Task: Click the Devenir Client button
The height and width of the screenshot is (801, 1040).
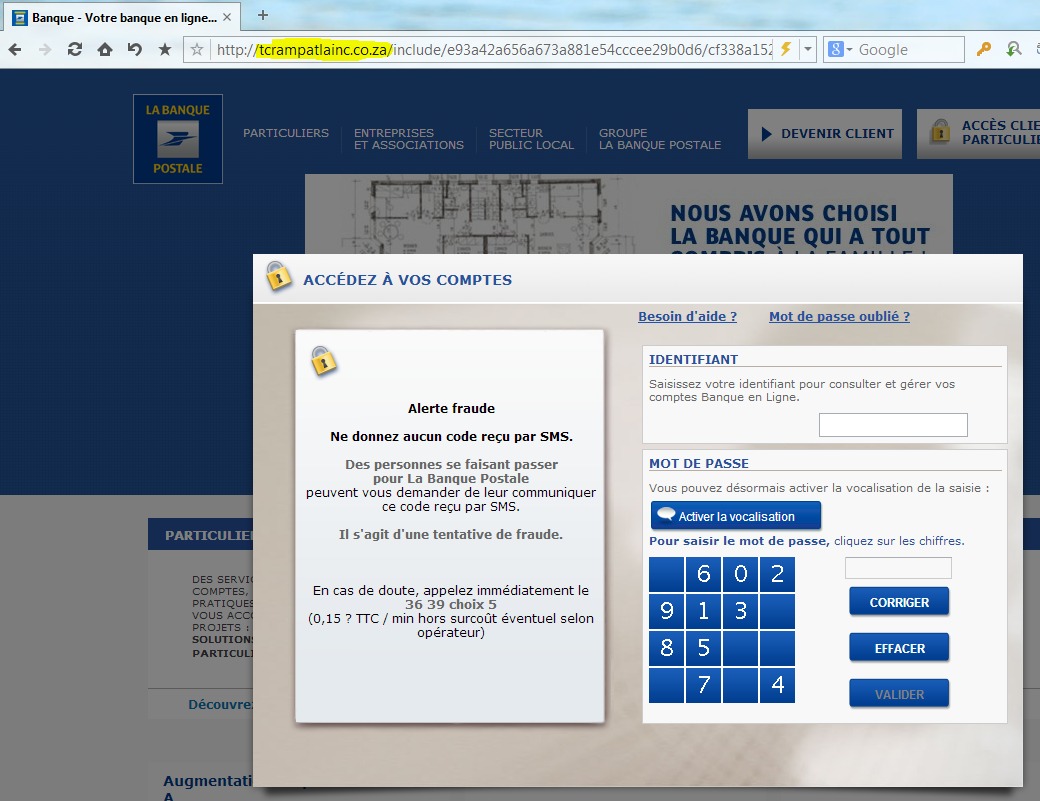Action: (824, 134)
